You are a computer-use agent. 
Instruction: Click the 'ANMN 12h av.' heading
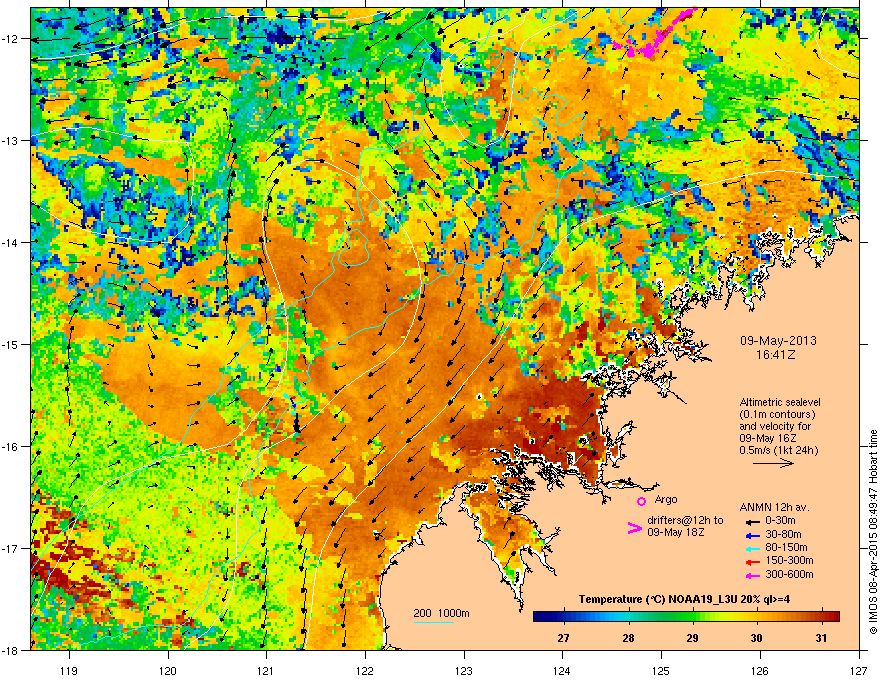(774, 508)
